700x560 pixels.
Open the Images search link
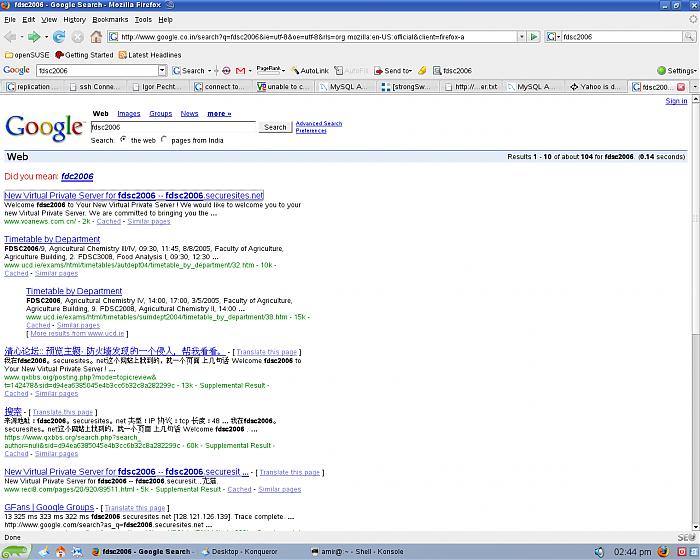coord(129,114)
